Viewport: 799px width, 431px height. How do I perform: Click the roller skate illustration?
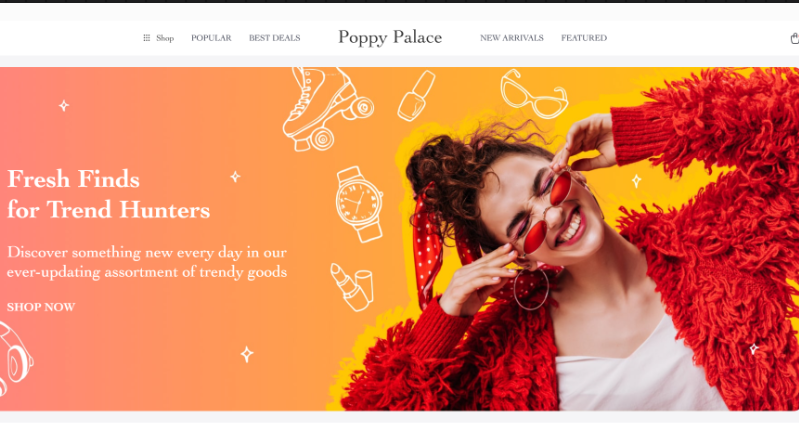coord(327,109)
